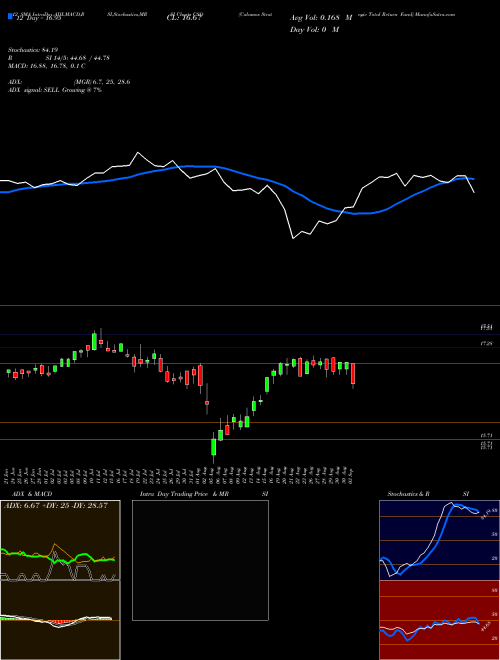Screen dimensions: 500x660
Task: Open the red RSI mini chart
Action: tap(439, 620)
